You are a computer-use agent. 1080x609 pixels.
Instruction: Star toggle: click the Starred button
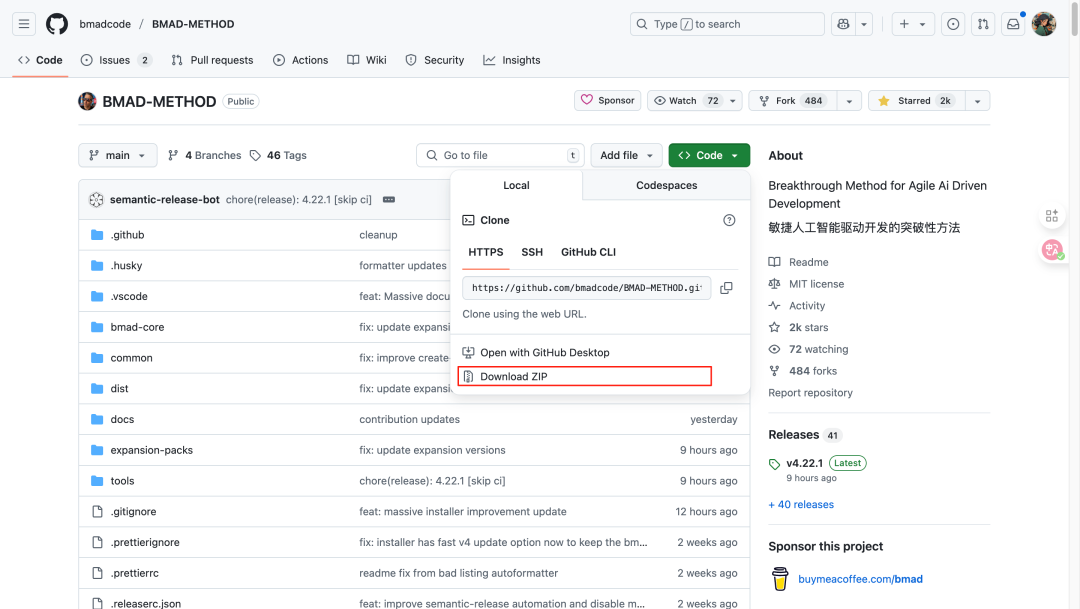917,101
